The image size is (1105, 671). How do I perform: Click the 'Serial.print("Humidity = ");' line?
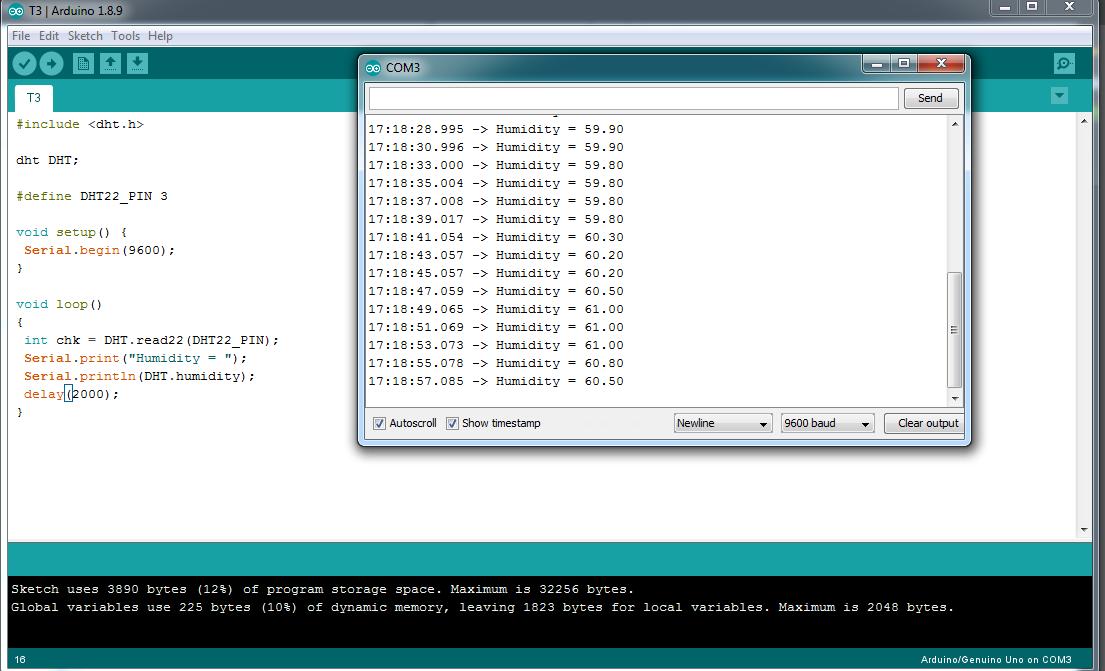pyautogui.click(x=135, y=359)
